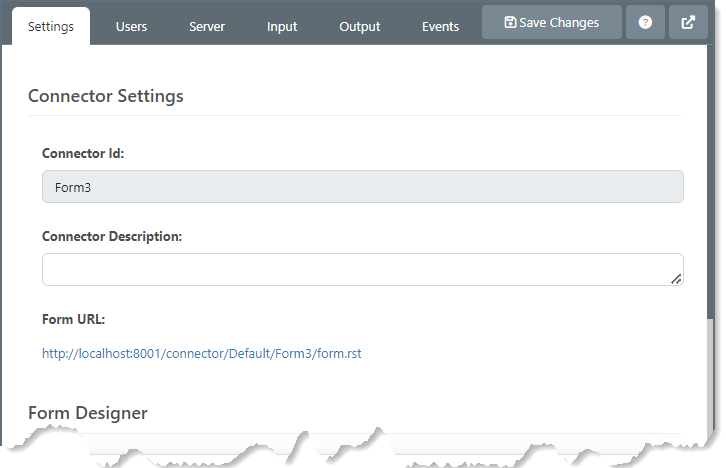The height and width of the screenshot is (468, 726).
Task: Switch to the Settings tab
Action: coord(51,26)
